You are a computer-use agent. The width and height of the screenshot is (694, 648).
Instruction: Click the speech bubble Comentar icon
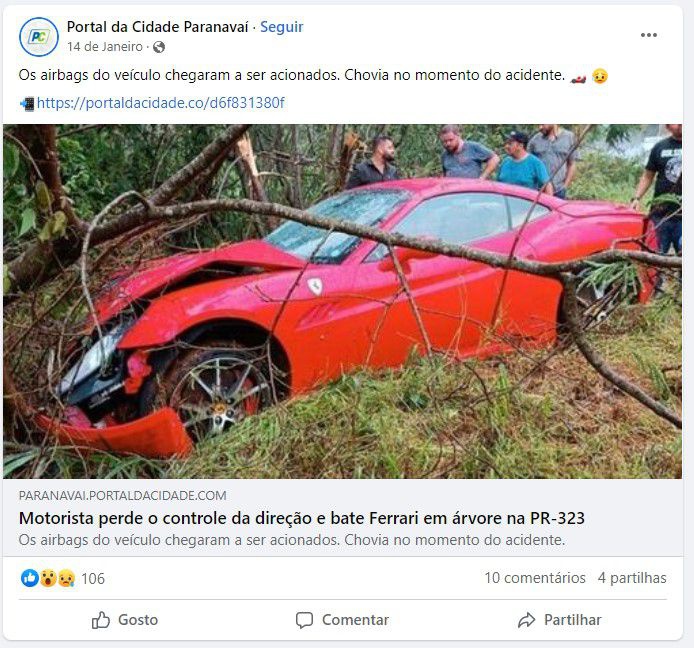pos(304,620)
